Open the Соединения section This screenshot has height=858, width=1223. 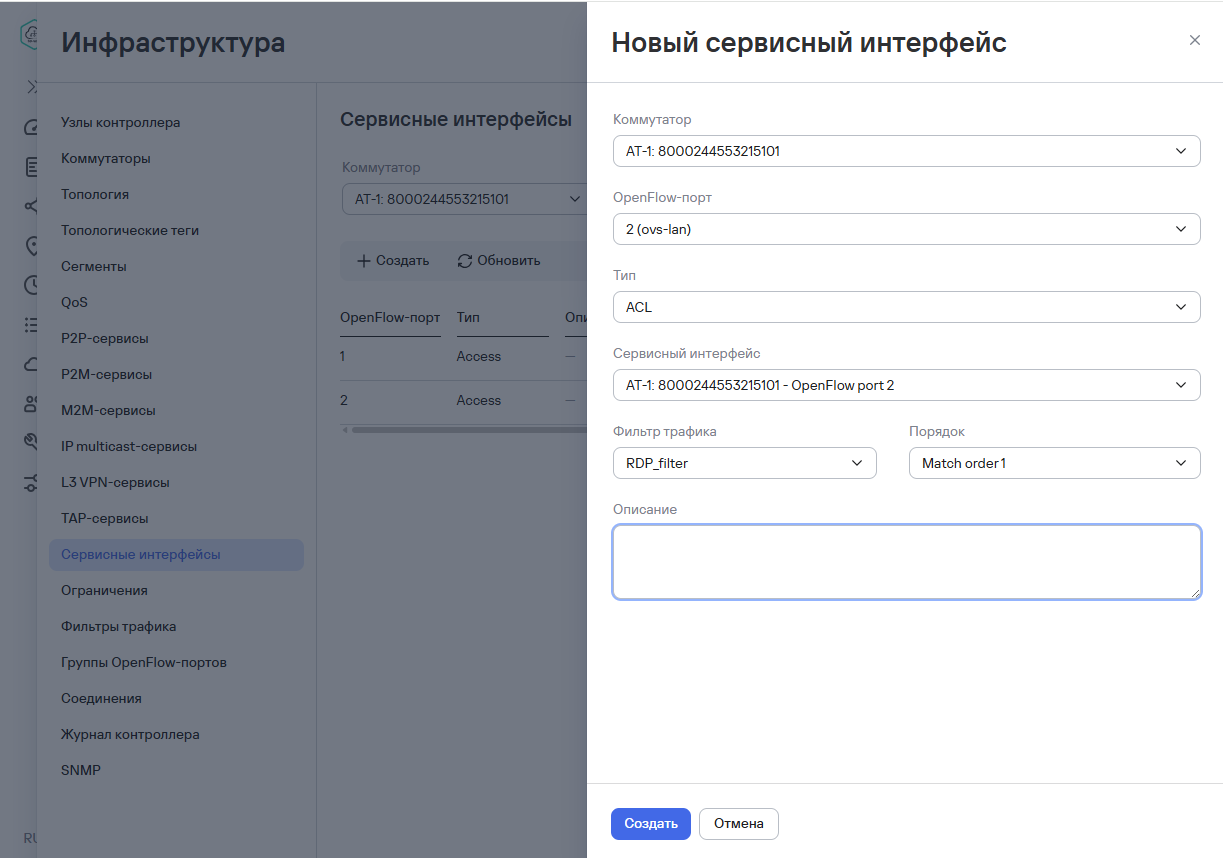101,699
